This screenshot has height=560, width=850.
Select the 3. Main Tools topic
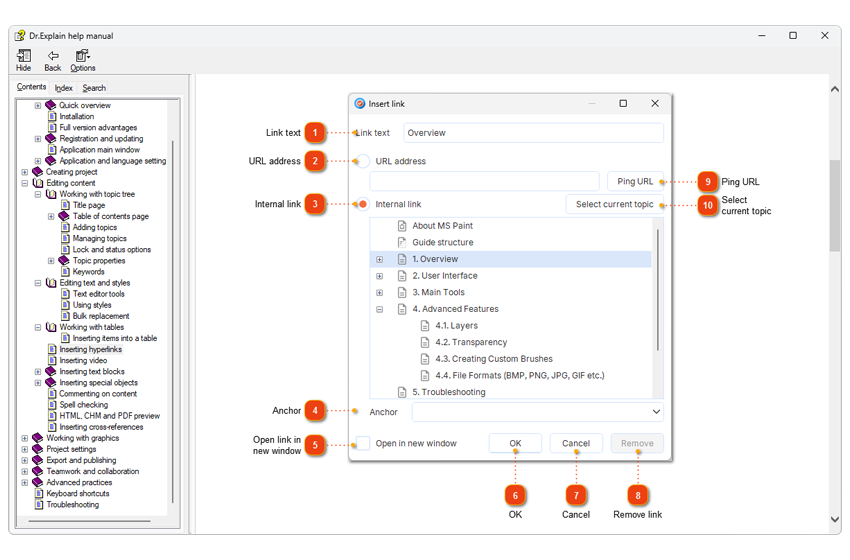click(438, 292)
